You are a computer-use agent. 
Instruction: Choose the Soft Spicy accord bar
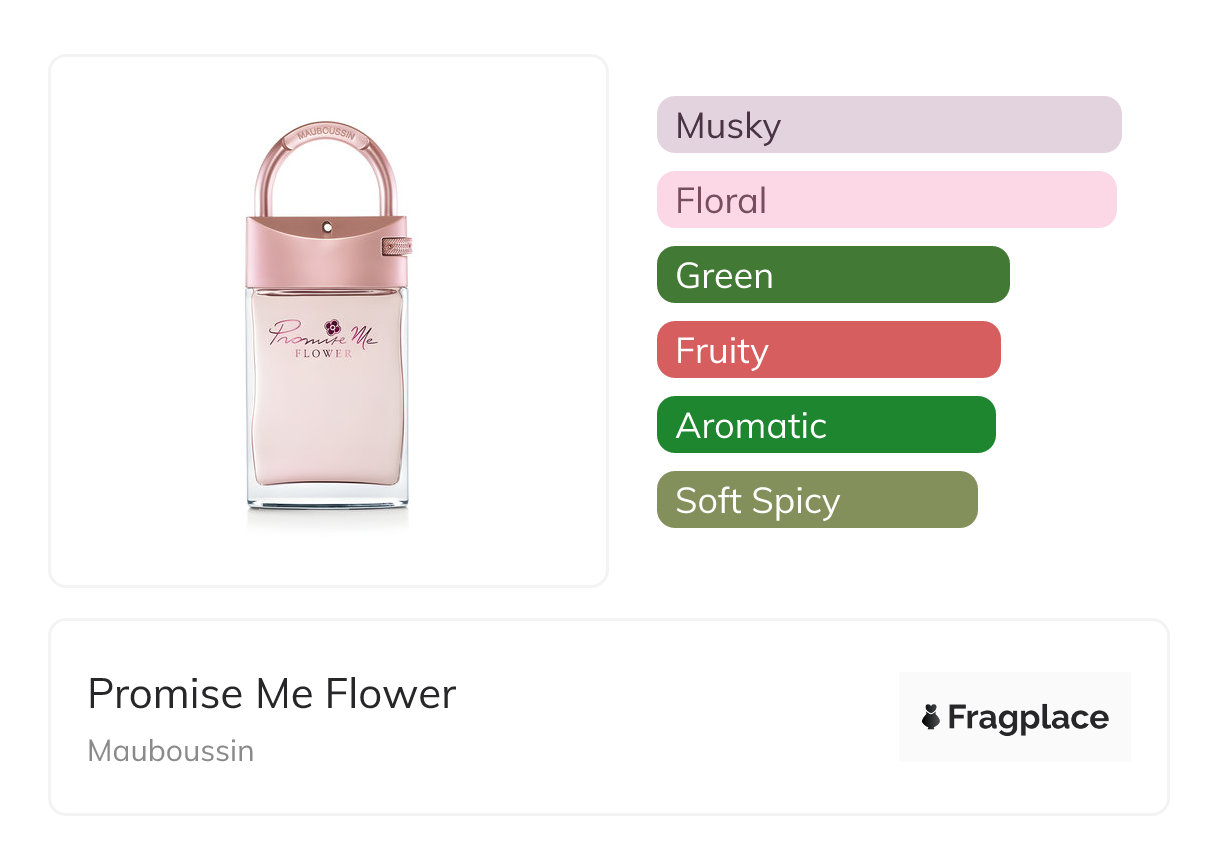tap(816, 500)
